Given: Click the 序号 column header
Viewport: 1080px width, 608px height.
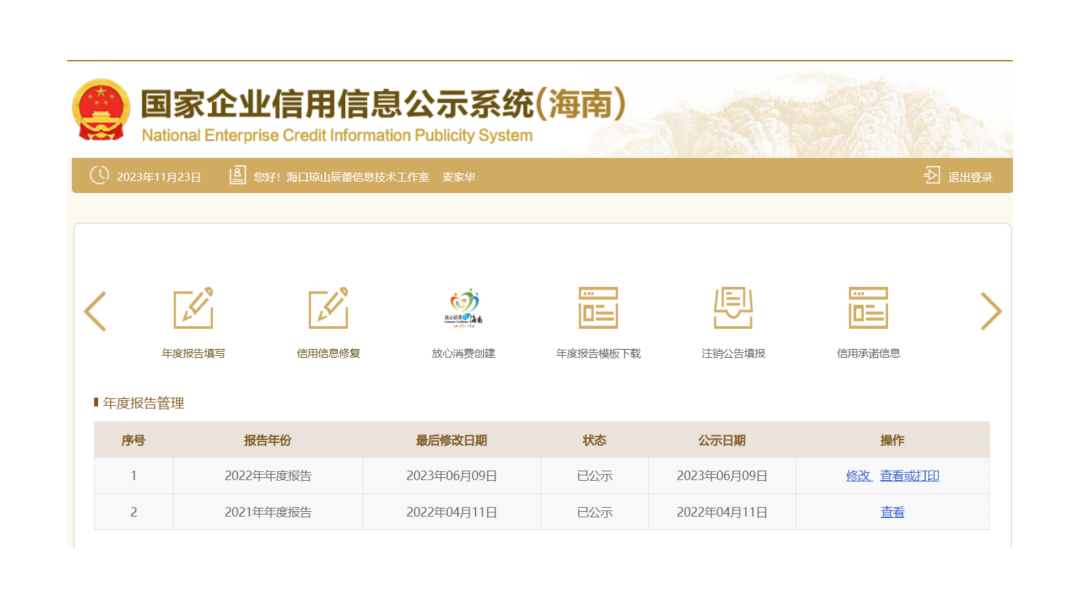Looking at the screenshot, I should point(134,440).
